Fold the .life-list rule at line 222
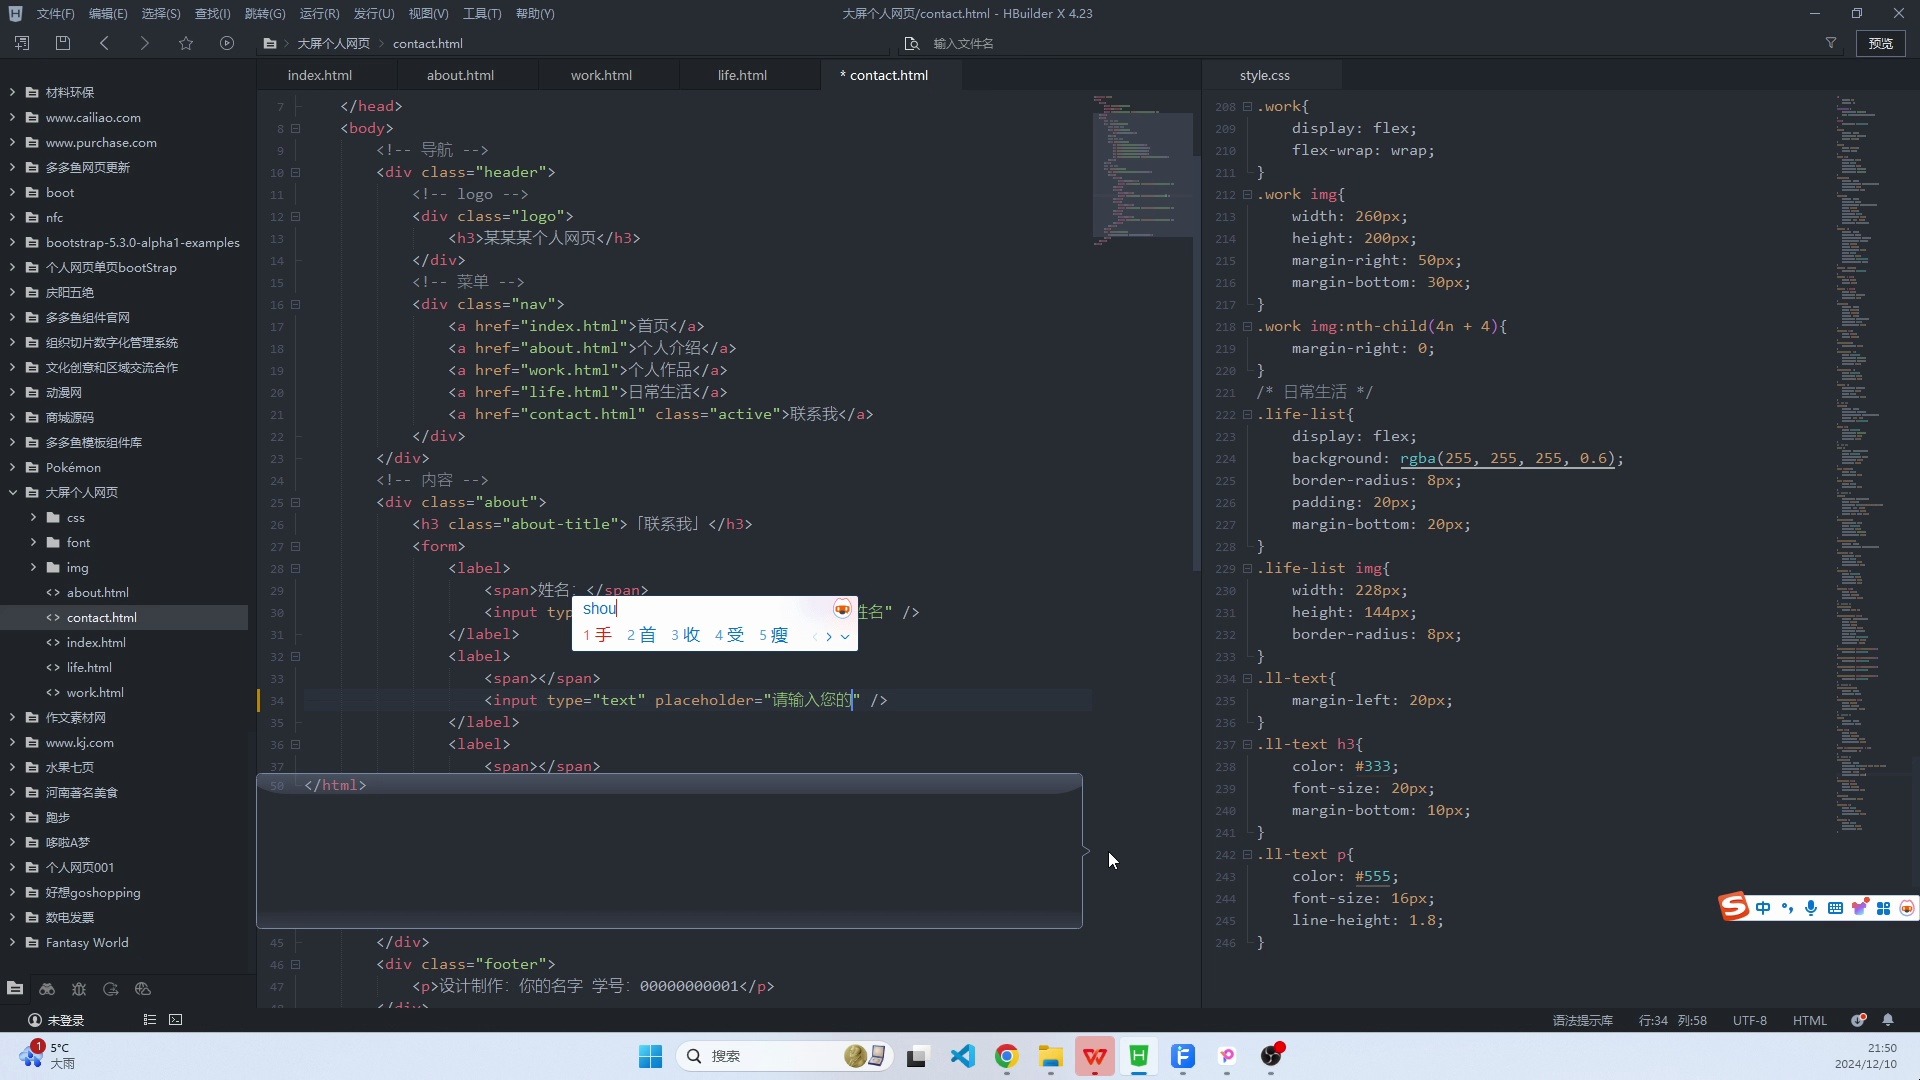This screenshot has height=1080, width=1920. pyautogui.click(x=1247, y=414)
